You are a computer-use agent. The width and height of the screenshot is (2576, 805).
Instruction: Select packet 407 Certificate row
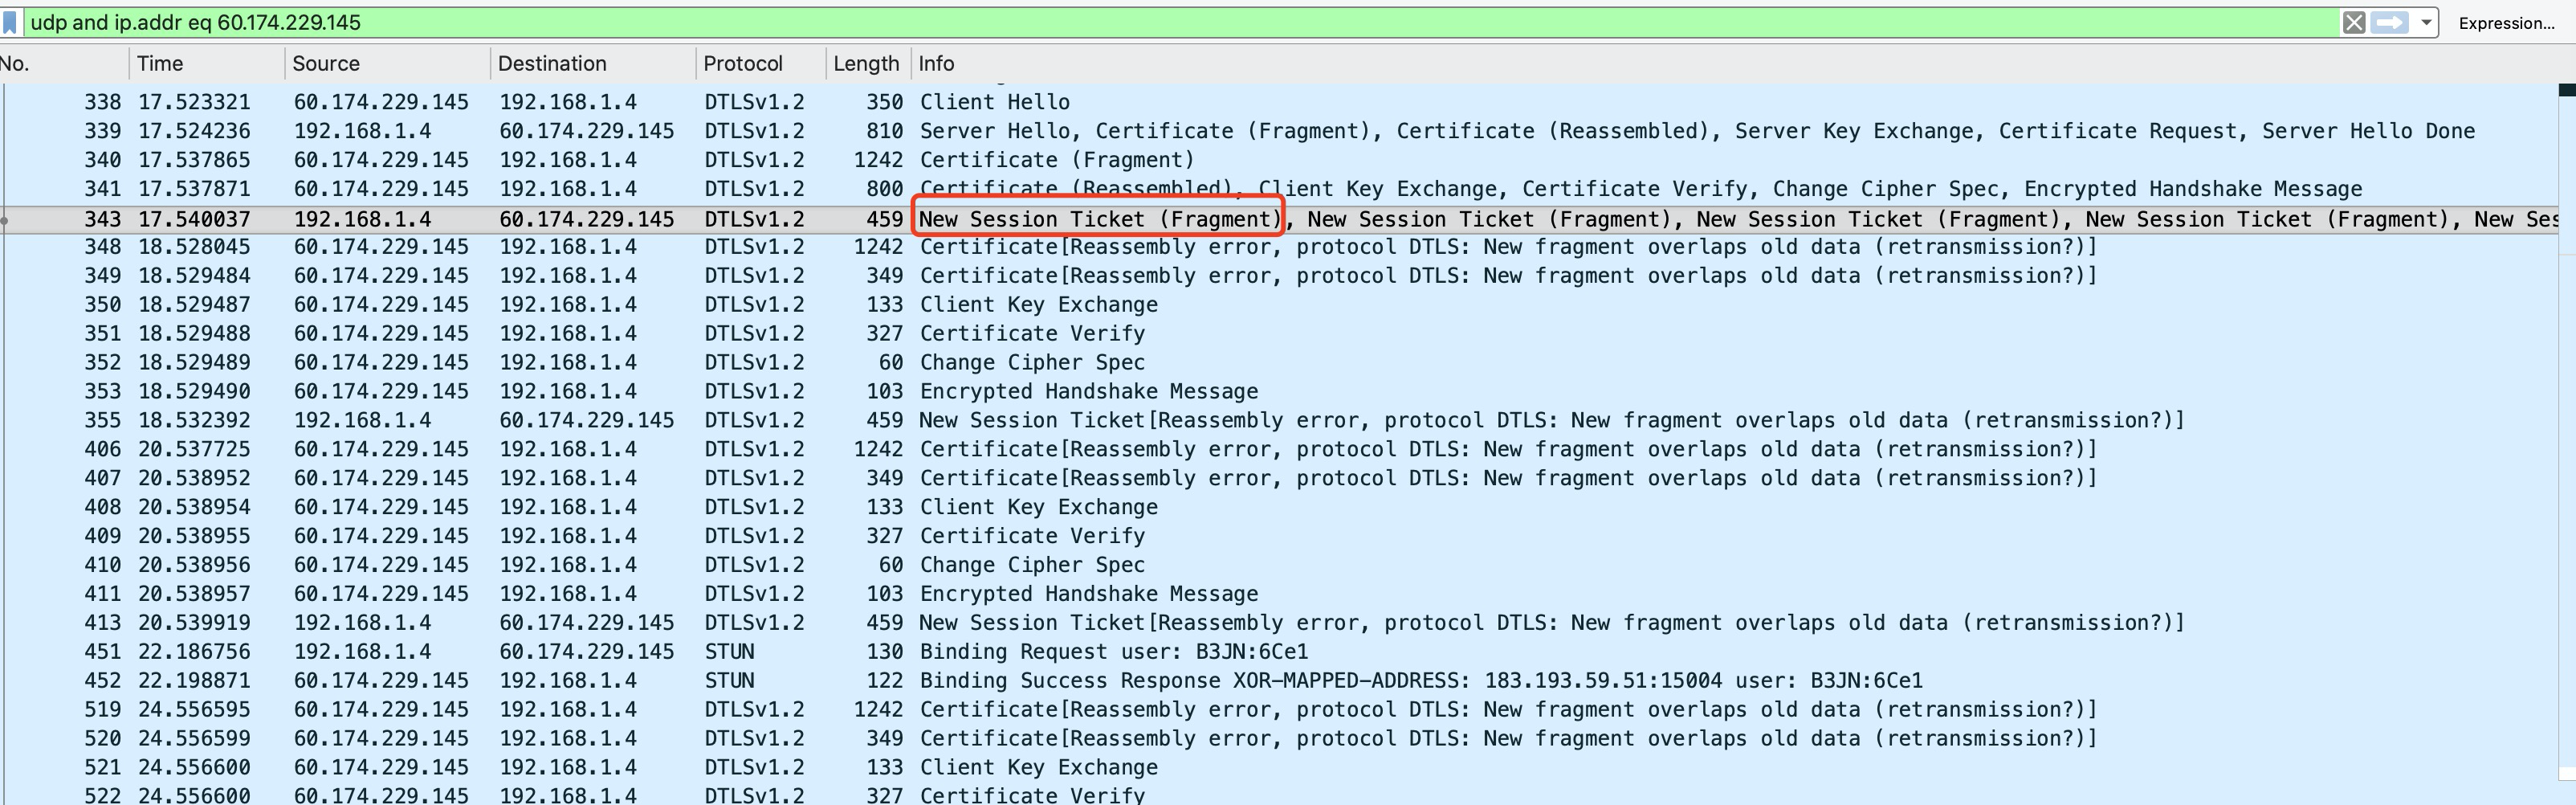point(1280,479)
